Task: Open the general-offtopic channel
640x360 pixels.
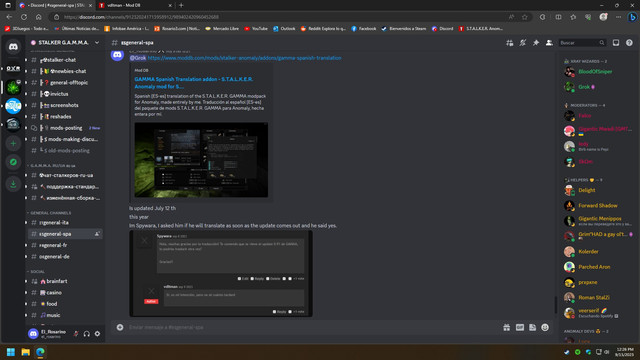Action: pos(64,82)
